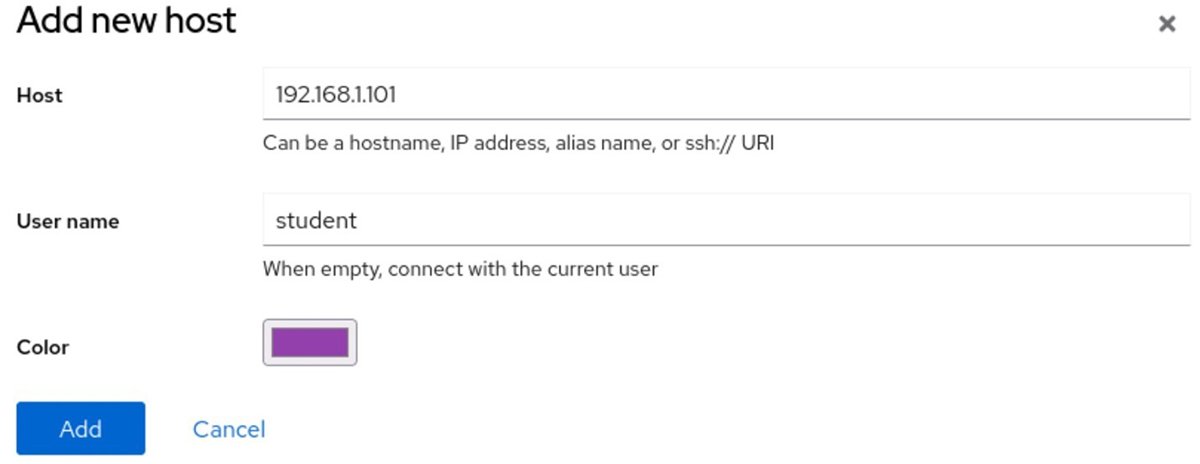Click the 'Add new host' dialog title
Screen dimensions: 1200x464
[126, 21]
